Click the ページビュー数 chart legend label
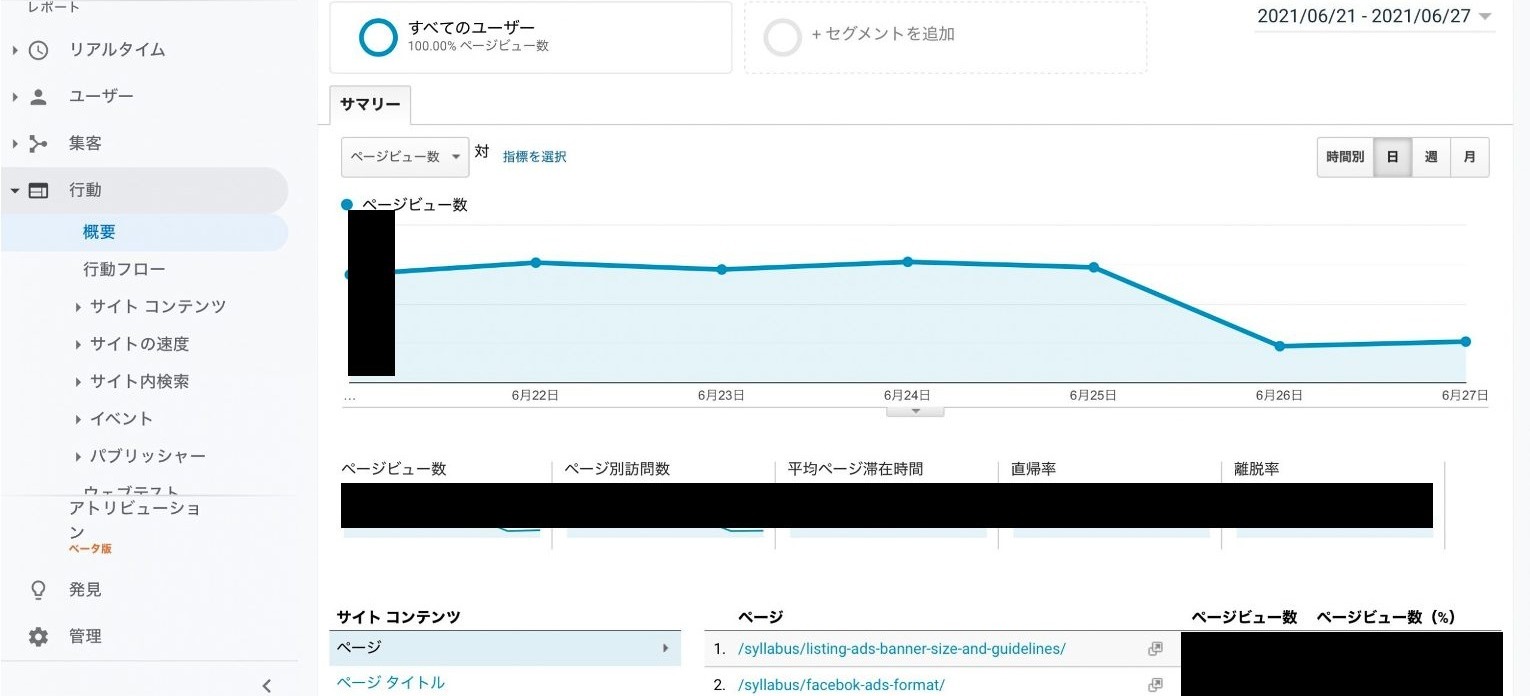 pos(414,205)
